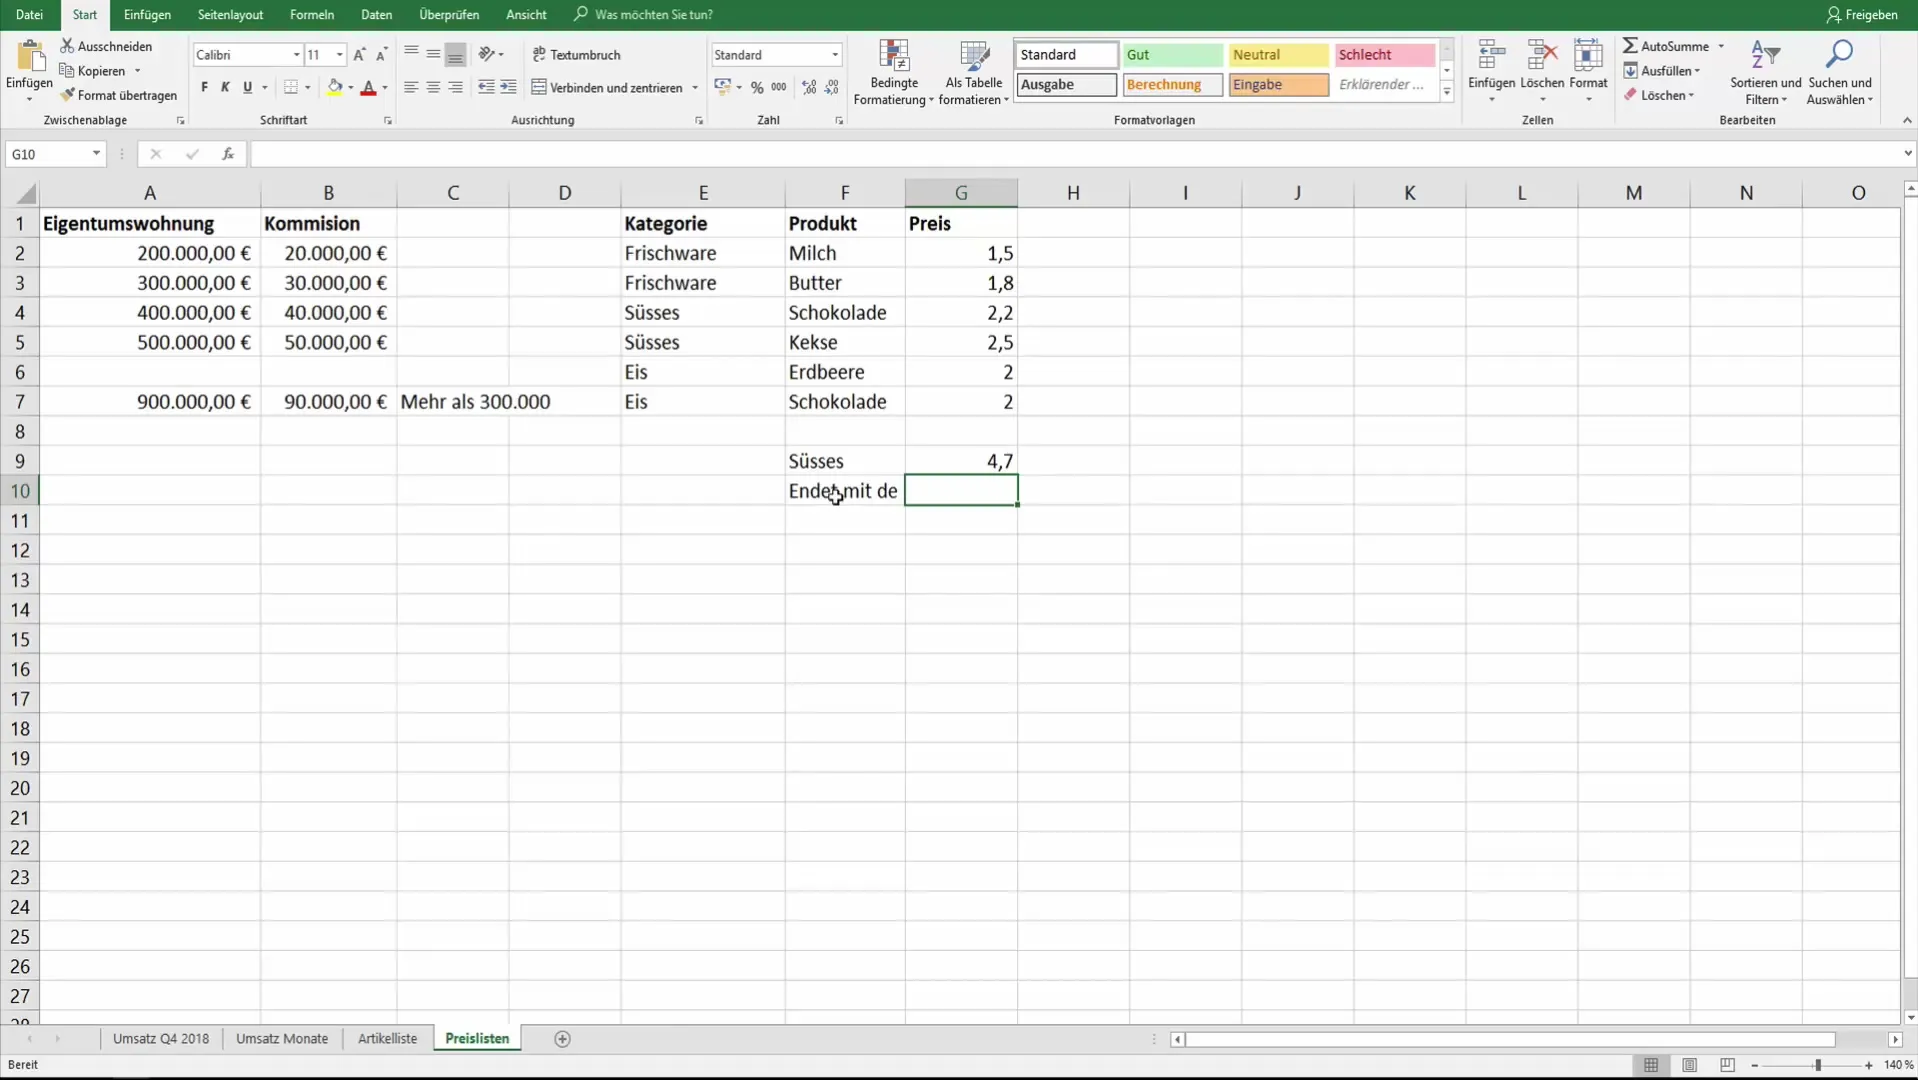The width and height of the screenshot is (1918, 1080).
Task: Center text horizontally
Action: tap(433, 88)
